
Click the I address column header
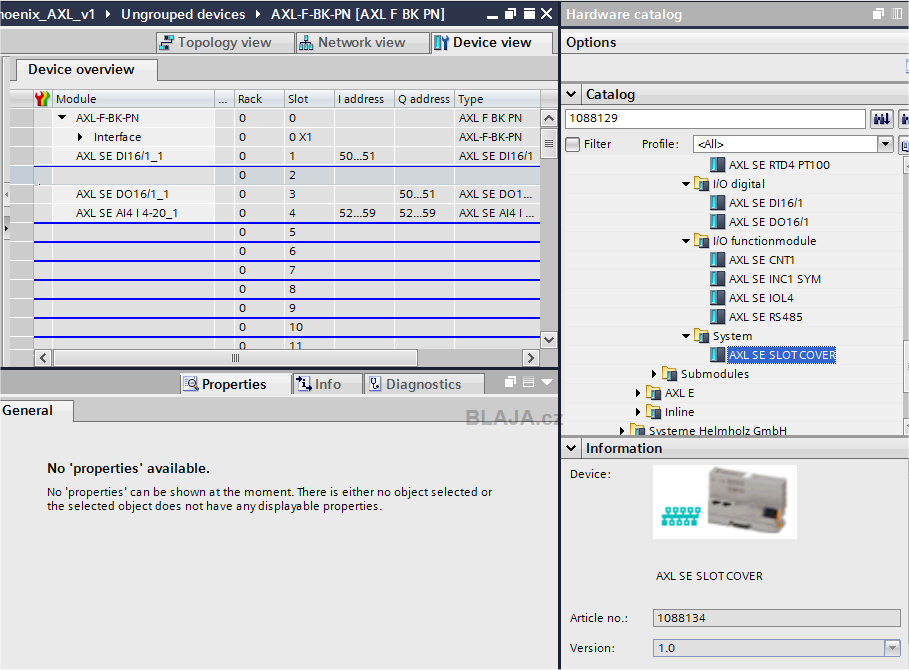tap(364, 99)
